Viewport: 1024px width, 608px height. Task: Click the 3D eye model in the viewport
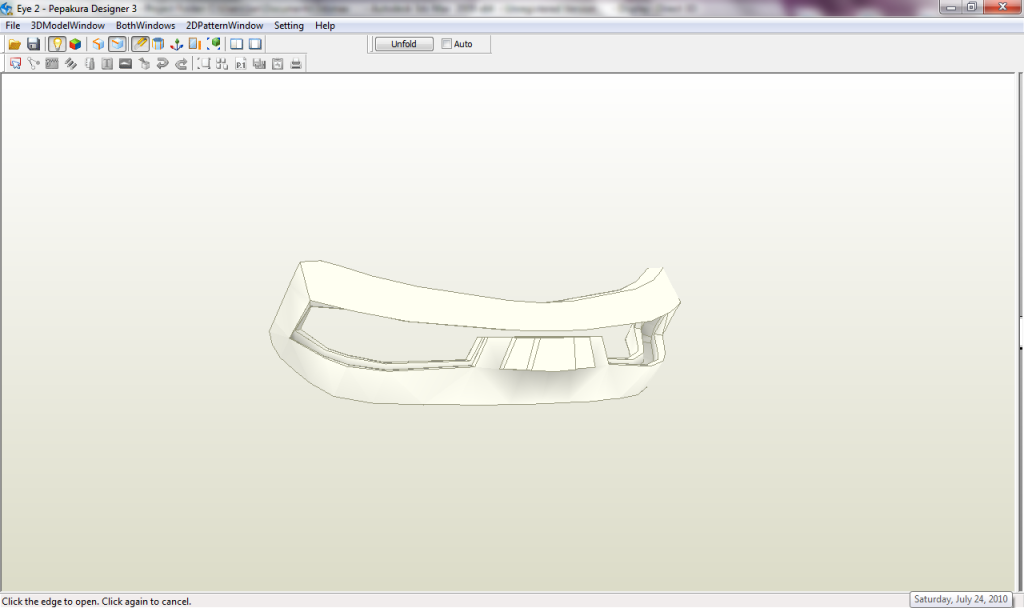click(x=475, y=334)
